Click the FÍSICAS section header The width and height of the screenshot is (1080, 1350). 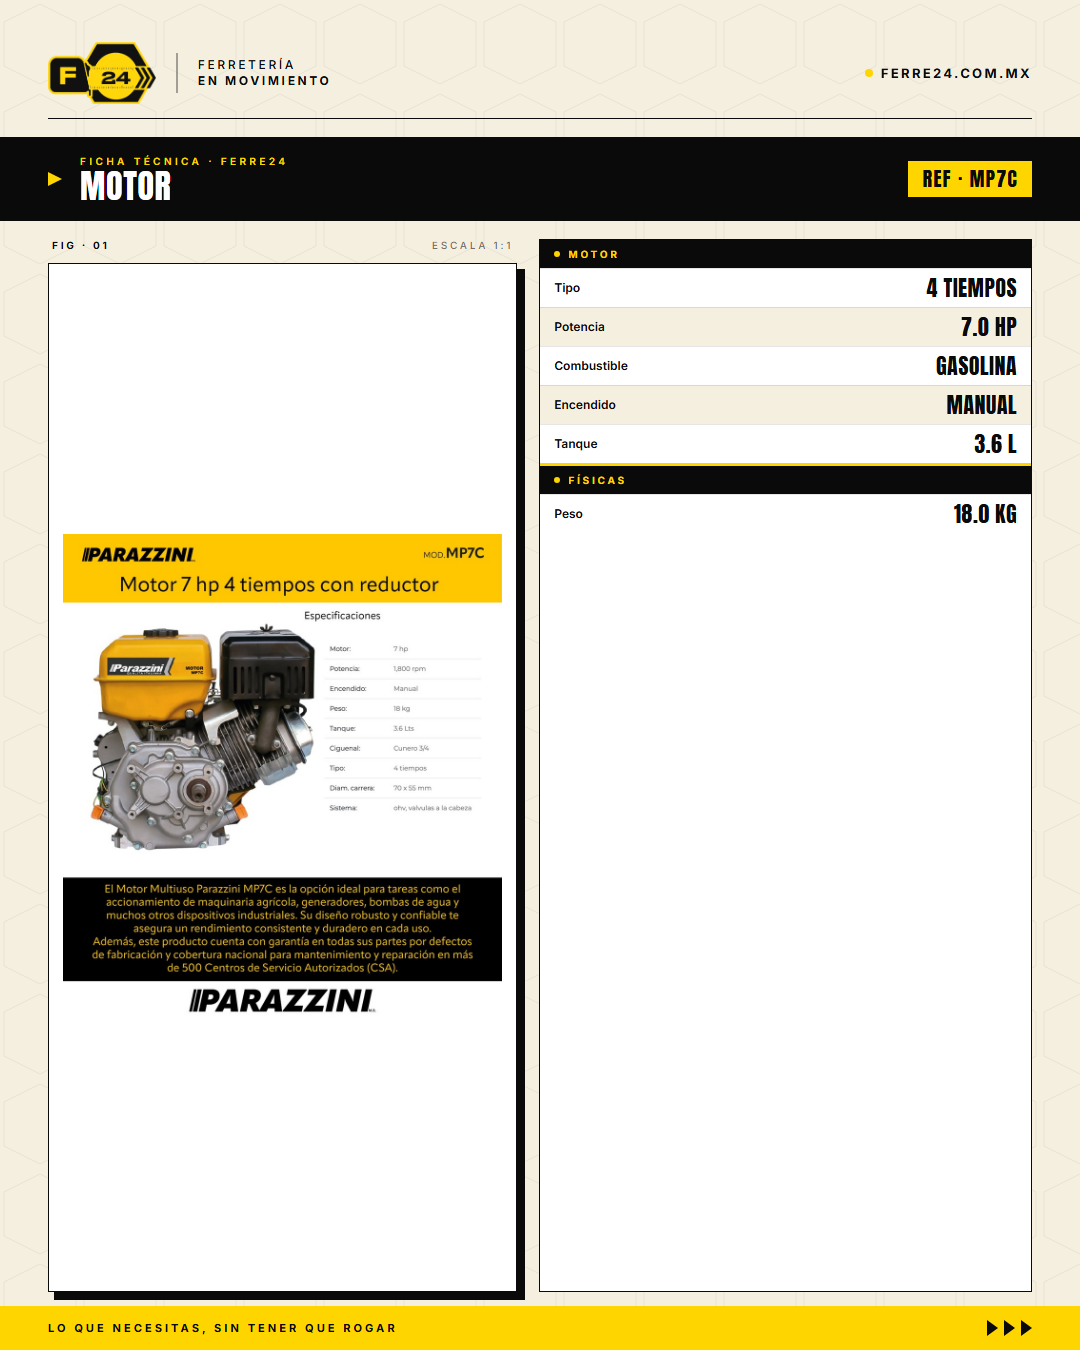tap(785, 480)
